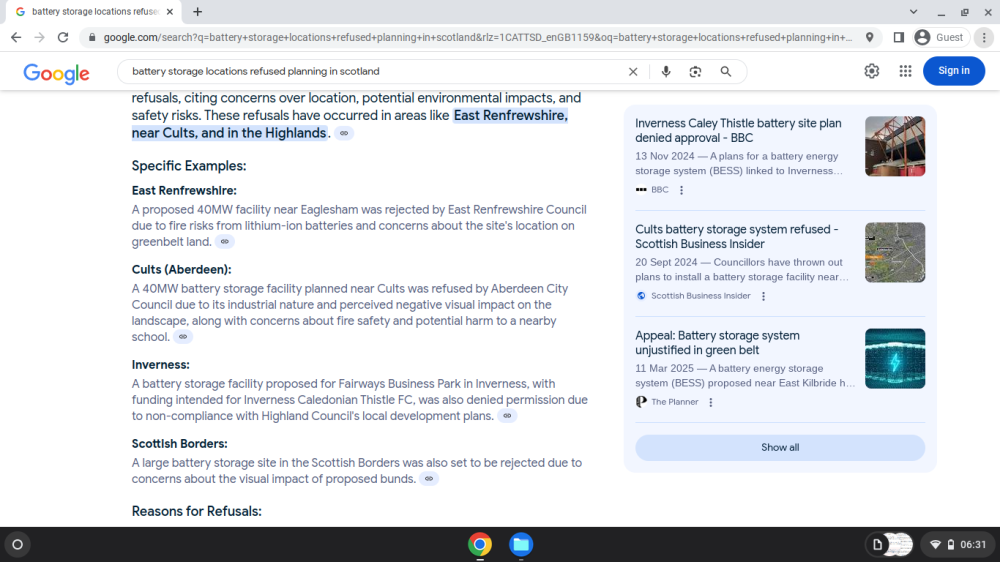The height and width of the screenshot is (562, 1000).
Task: Click the Cults article map thumbnail
Action: [895, 252]
